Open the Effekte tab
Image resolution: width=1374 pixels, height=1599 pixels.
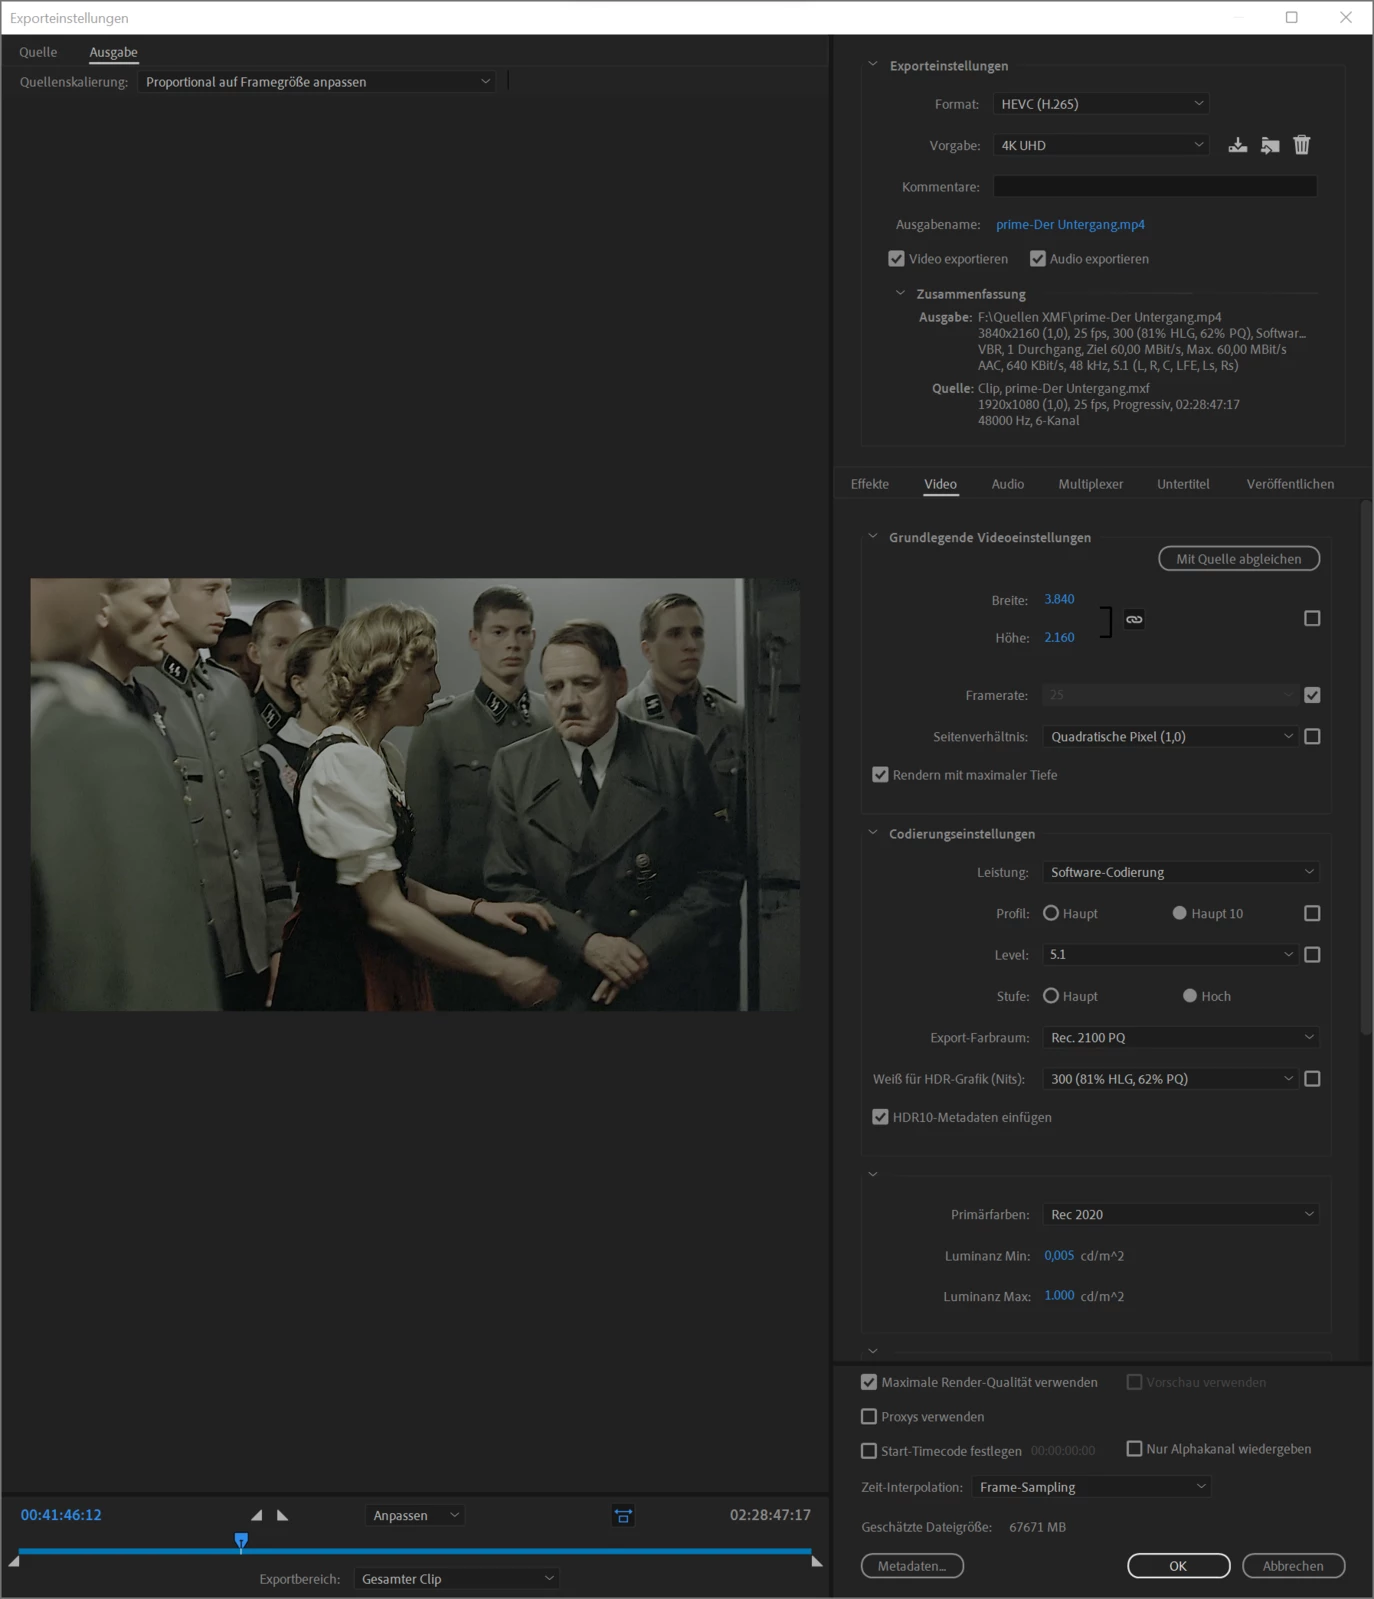pos(870,484)
